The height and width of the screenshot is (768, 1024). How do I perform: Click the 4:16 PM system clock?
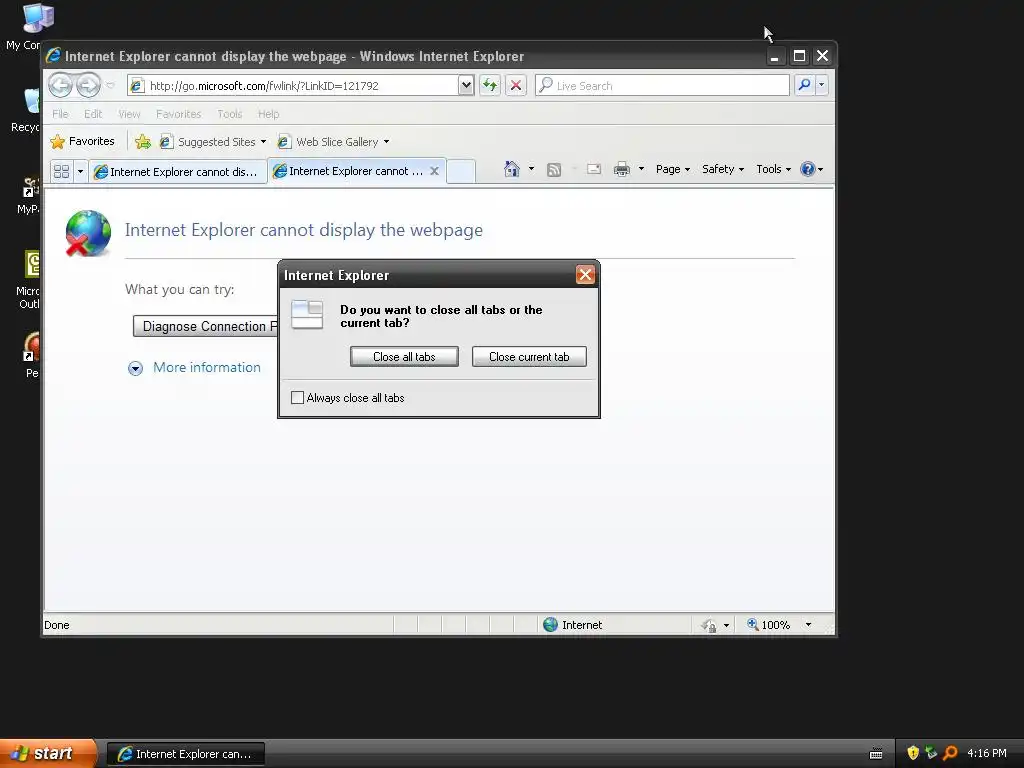pos(987,753)
